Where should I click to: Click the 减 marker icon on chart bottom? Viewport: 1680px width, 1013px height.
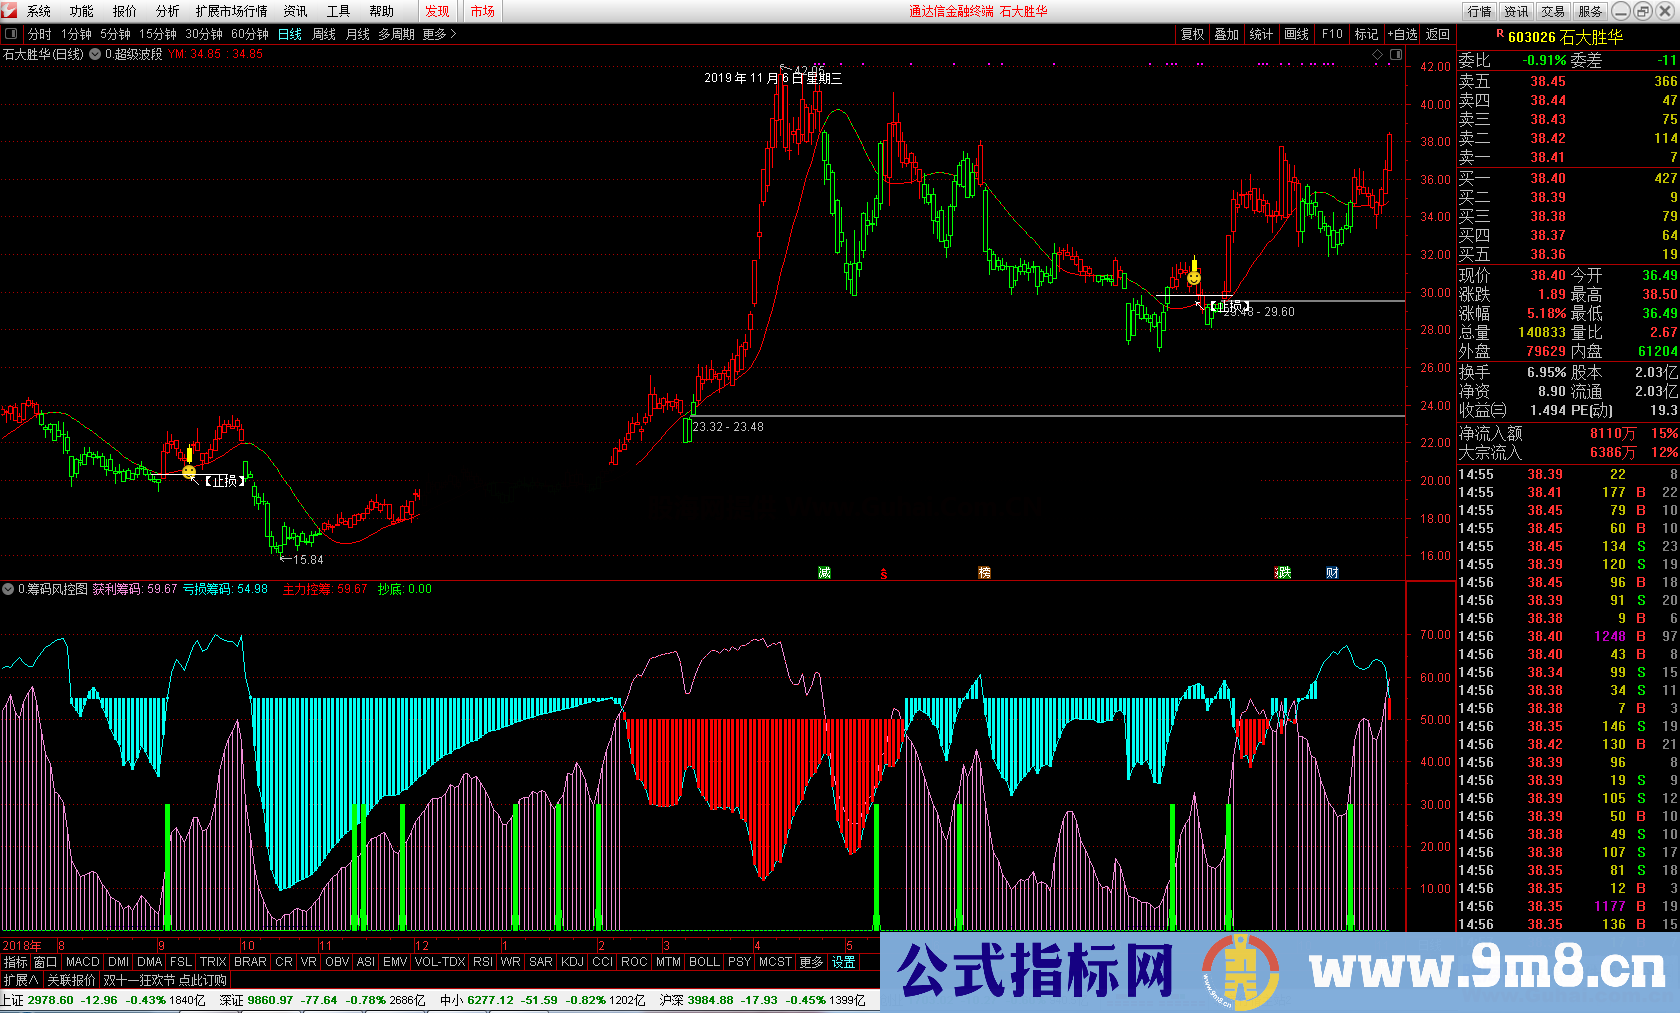pos(824,573)
